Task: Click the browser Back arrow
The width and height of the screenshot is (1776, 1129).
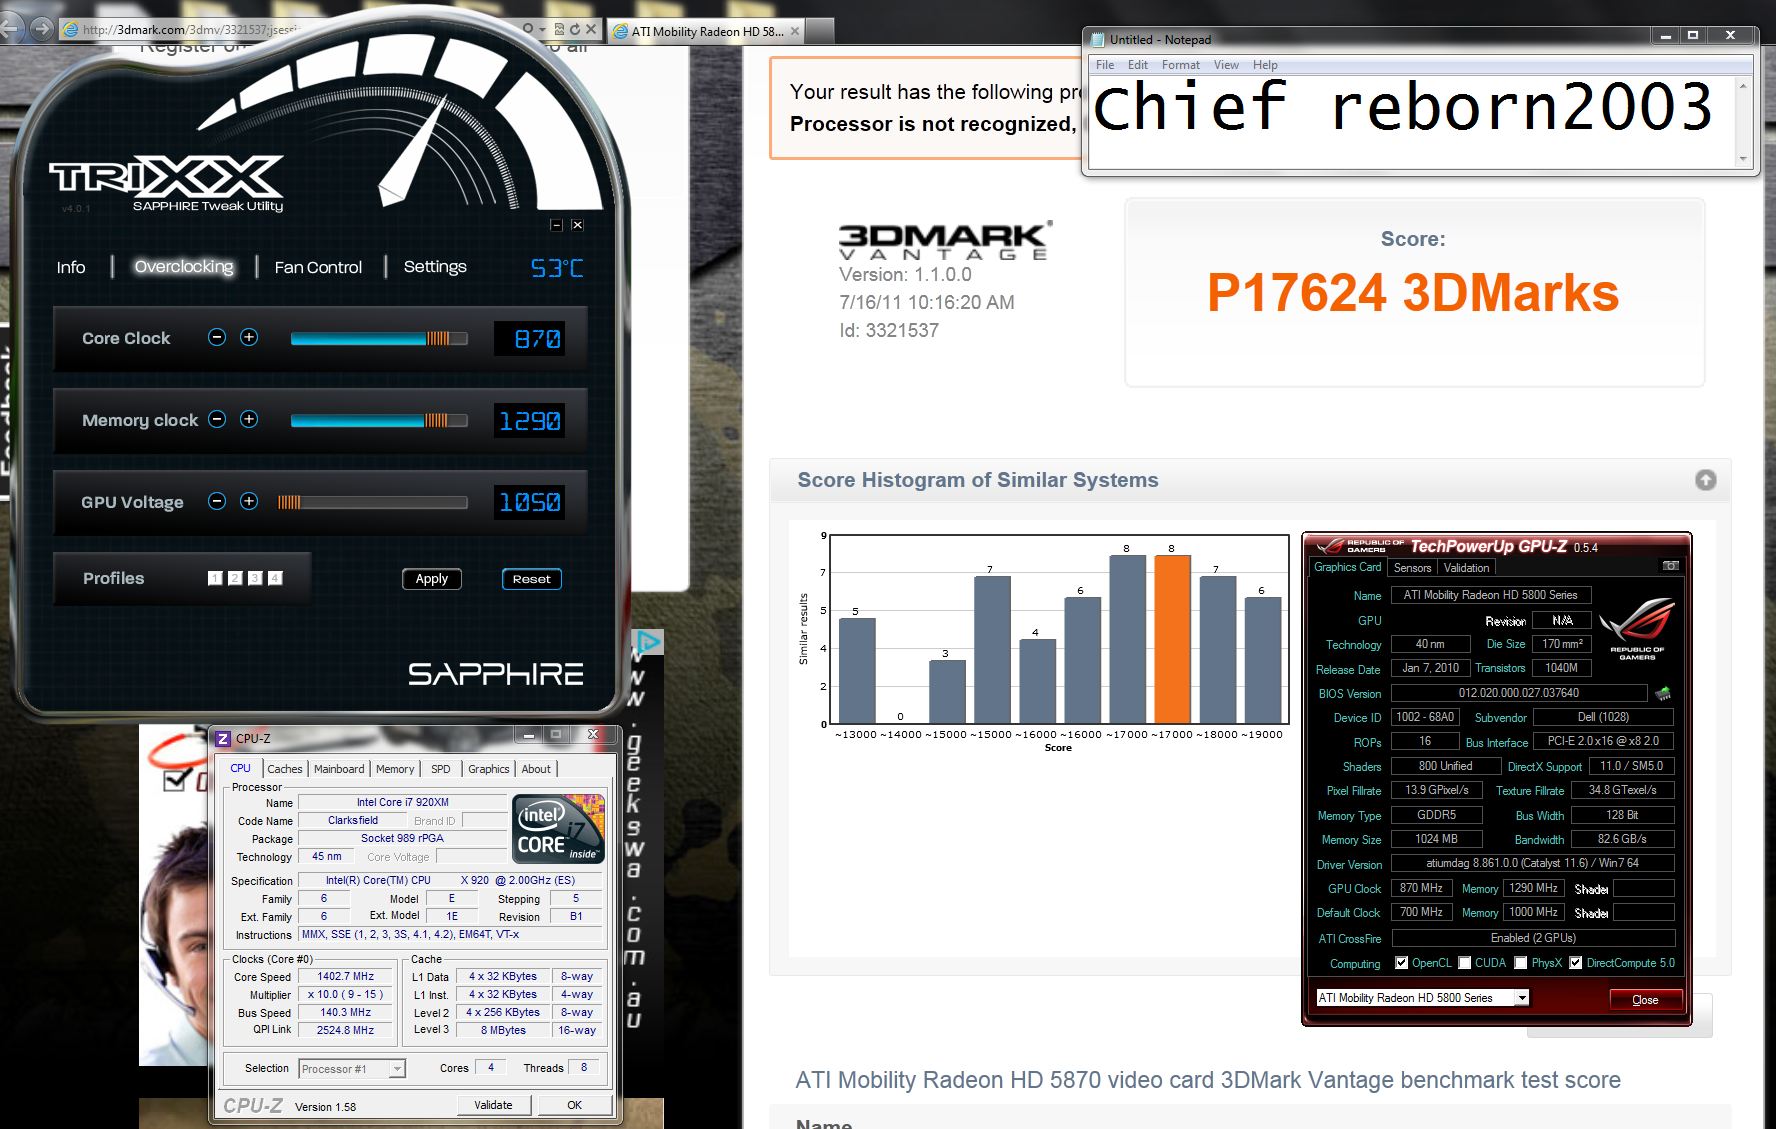Action: pyautogui.click(x=10, y=28)
